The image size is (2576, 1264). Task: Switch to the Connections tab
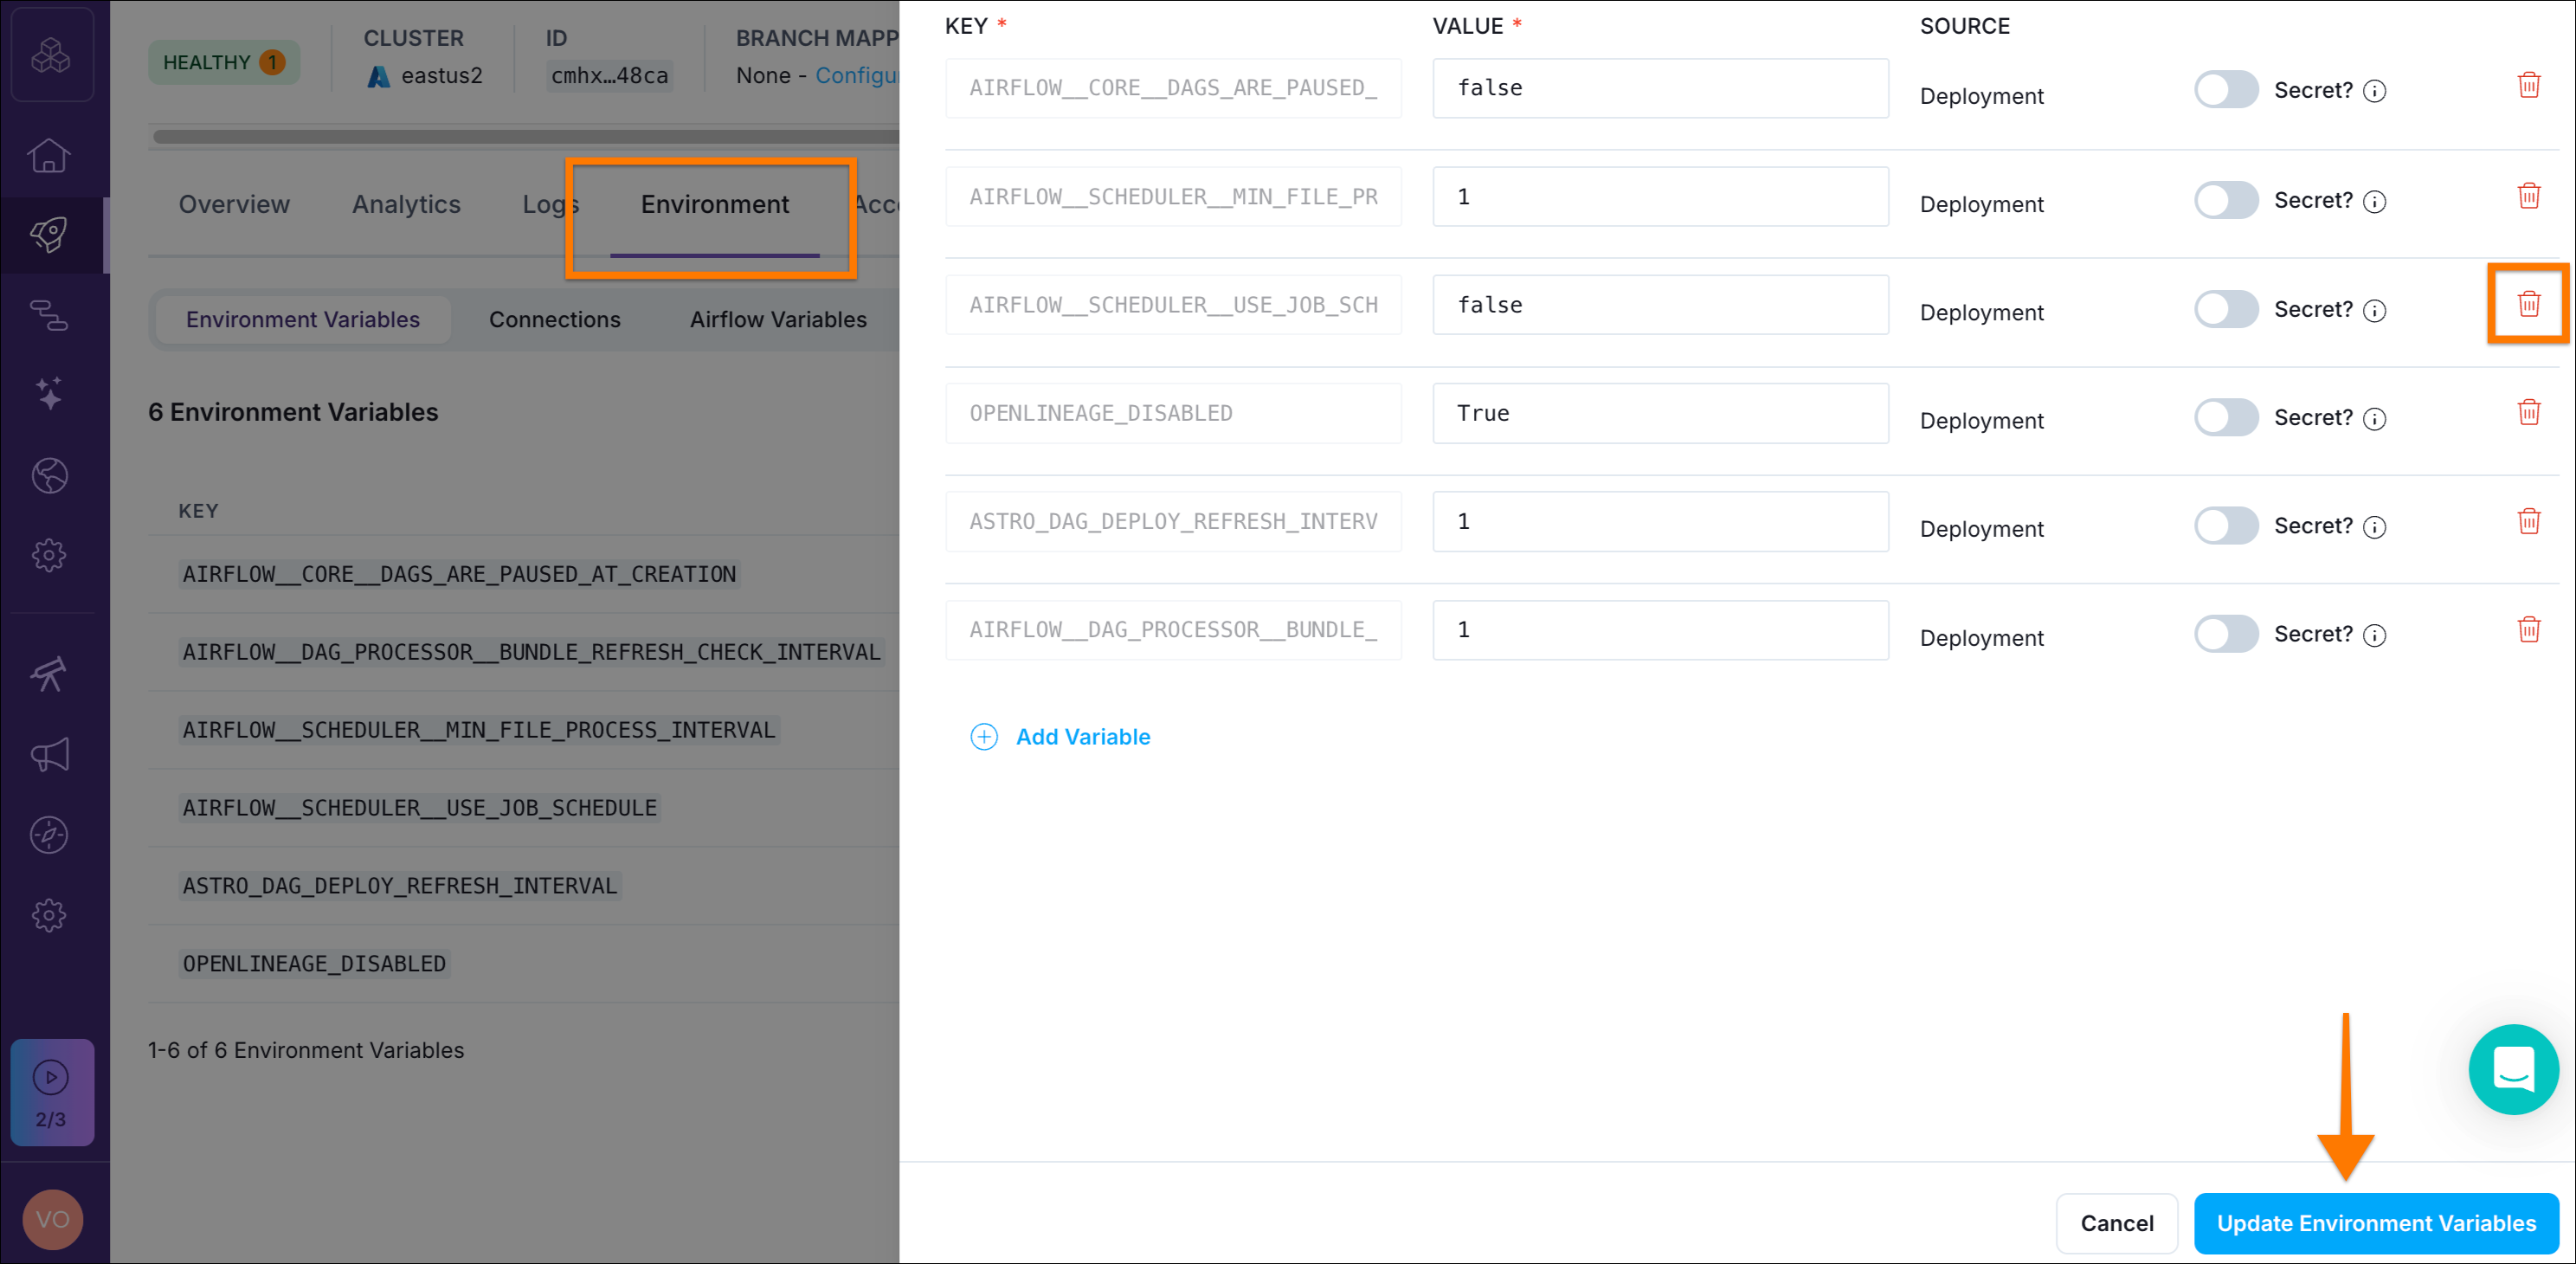tap(554, 319)
